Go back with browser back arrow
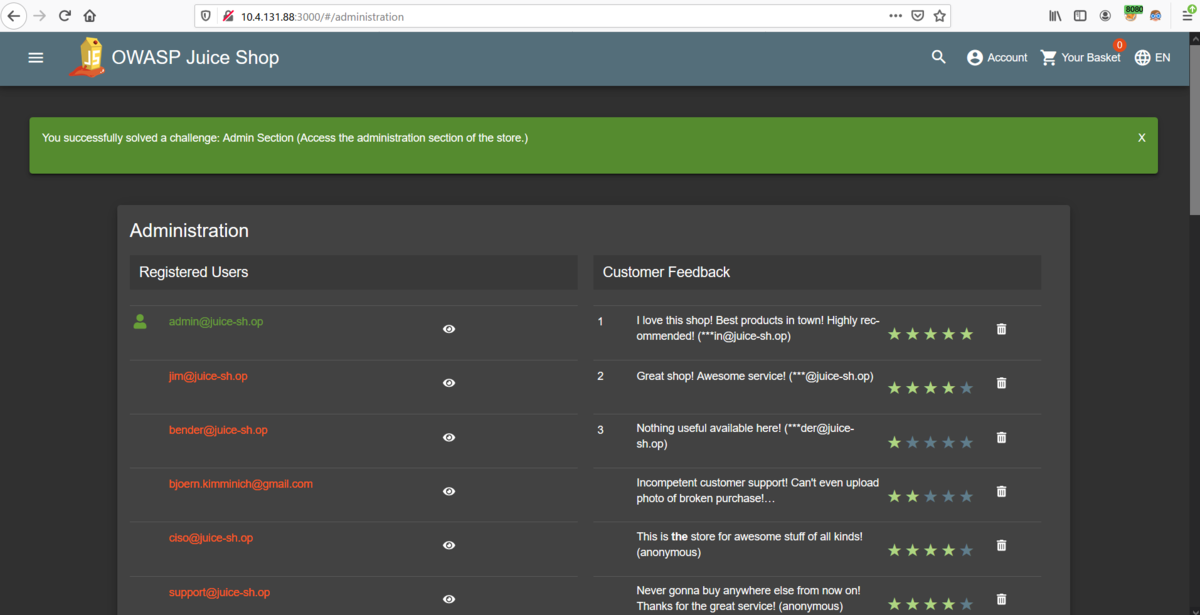This screenshot has width=1200, height=615. click(x=14, y=16)
